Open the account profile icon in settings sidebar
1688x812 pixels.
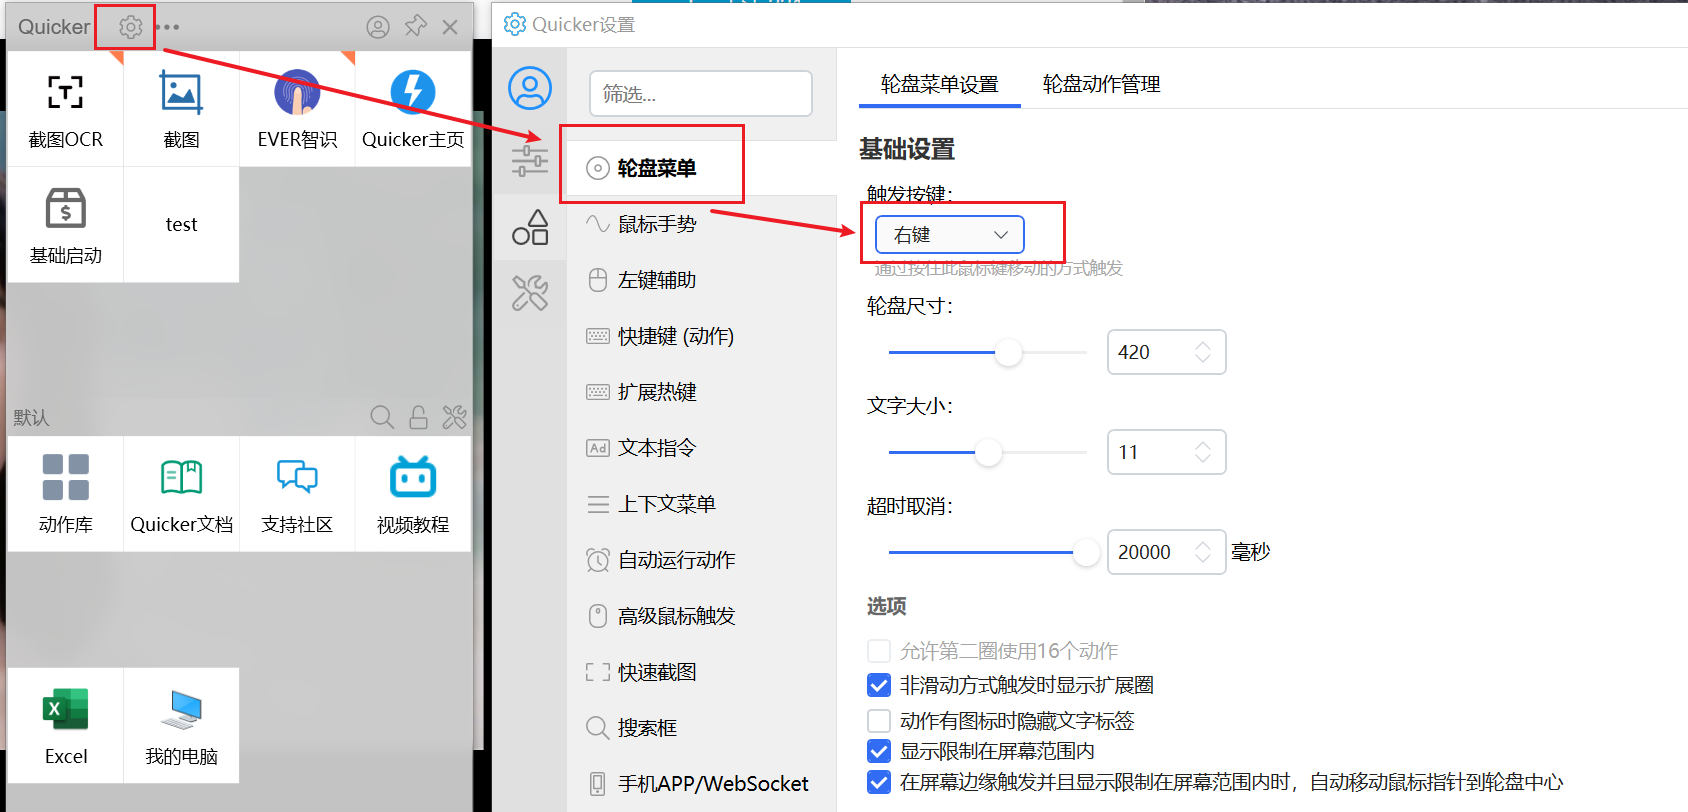tap(530, 88)
